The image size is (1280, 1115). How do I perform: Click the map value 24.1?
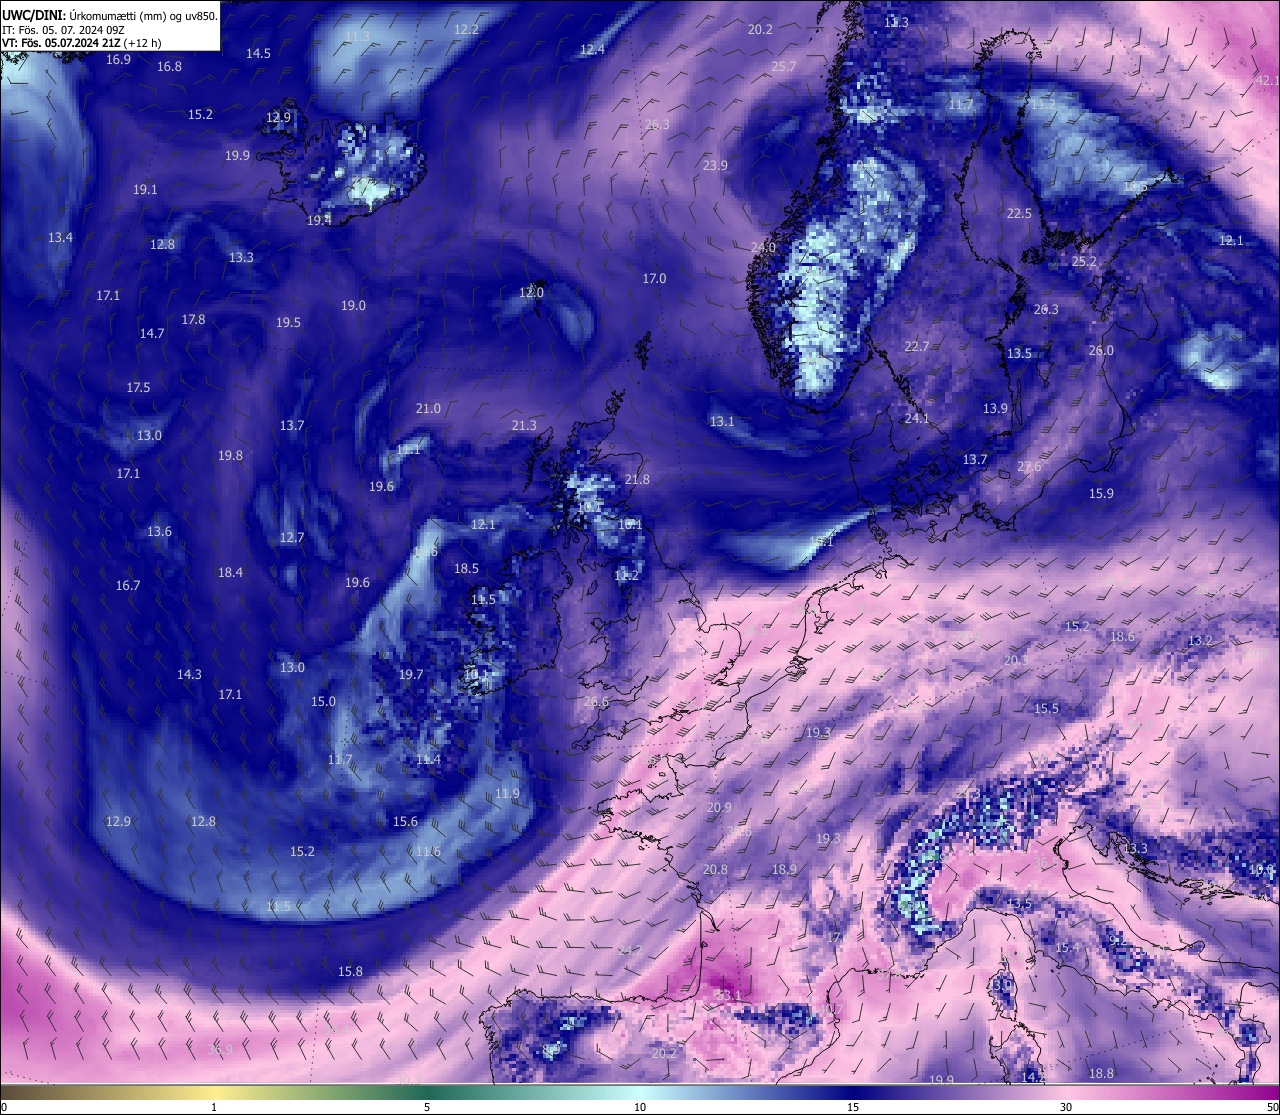pos(917,419)
